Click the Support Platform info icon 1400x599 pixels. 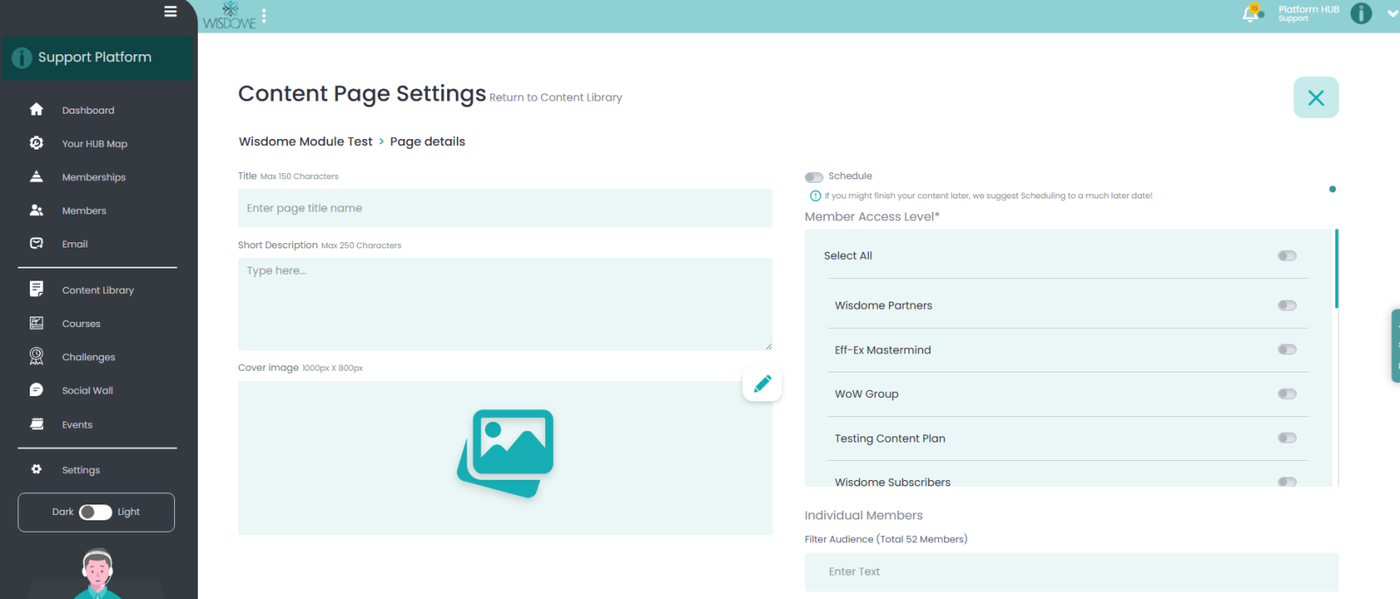(x=21, y=58)
